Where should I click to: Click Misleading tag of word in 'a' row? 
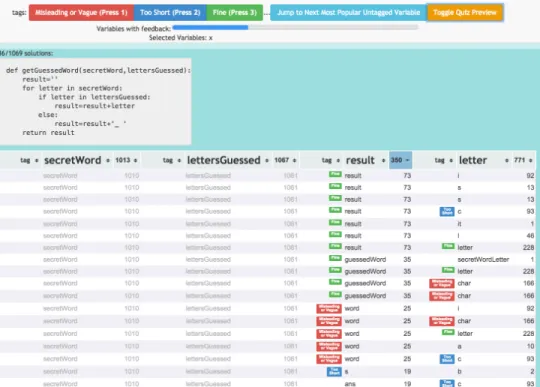pyautogui.click(x=329, y=346)
